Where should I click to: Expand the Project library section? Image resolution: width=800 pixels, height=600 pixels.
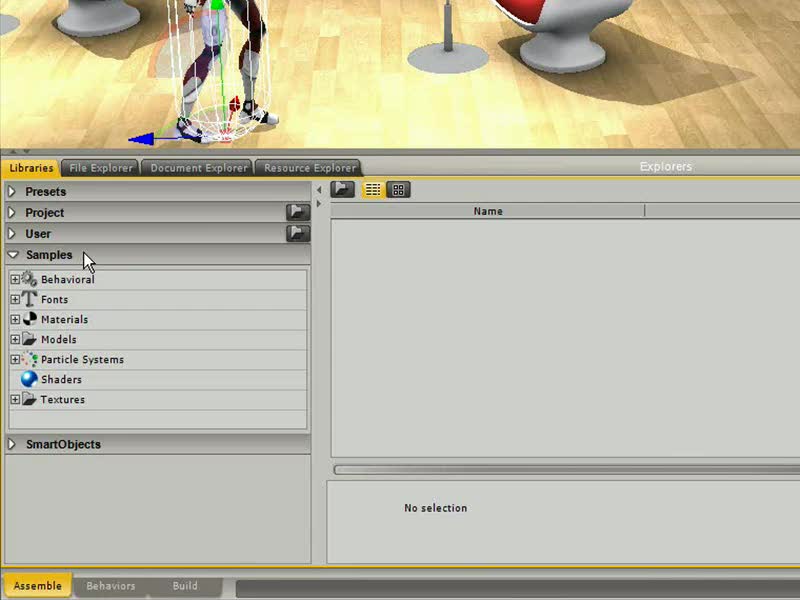11,212
